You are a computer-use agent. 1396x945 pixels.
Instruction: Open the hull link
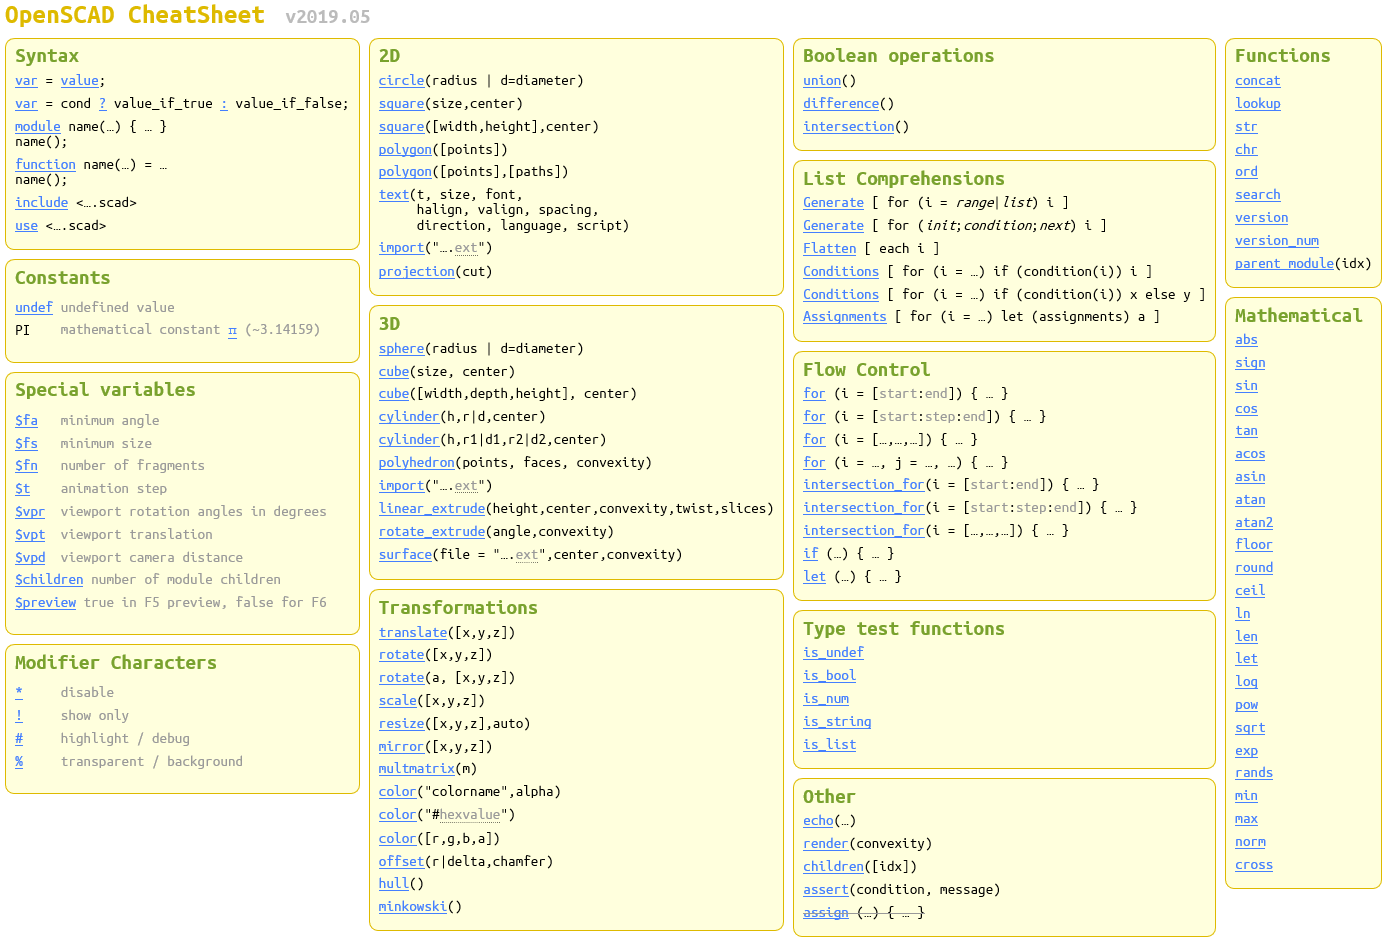point(394,884)
